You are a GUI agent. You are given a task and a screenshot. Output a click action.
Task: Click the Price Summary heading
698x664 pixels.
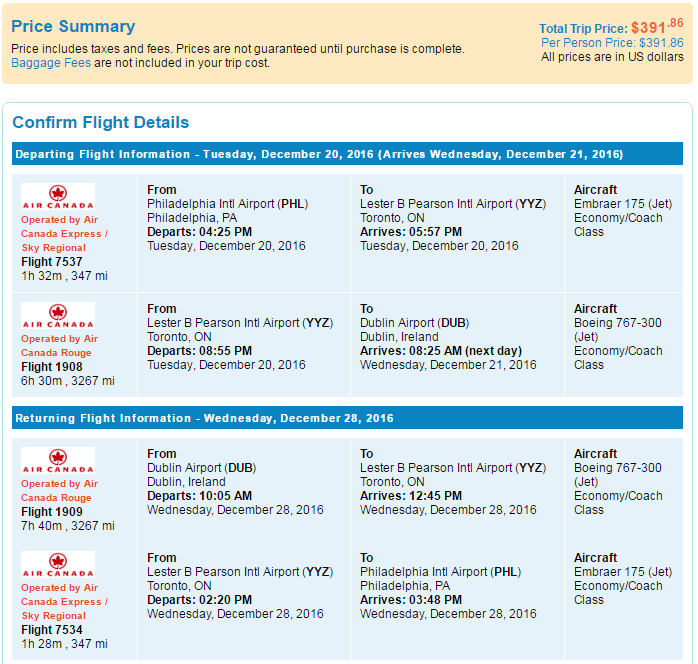point(73,26)
